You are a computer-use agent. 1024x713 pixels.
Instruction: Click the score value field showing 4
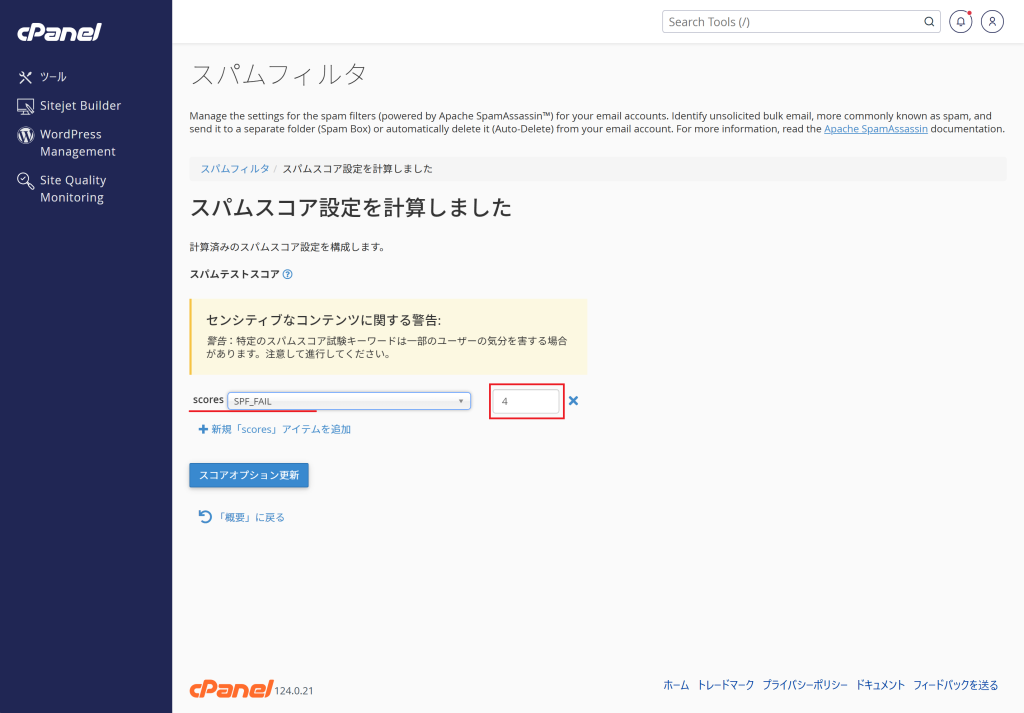[x=527, y=400]
